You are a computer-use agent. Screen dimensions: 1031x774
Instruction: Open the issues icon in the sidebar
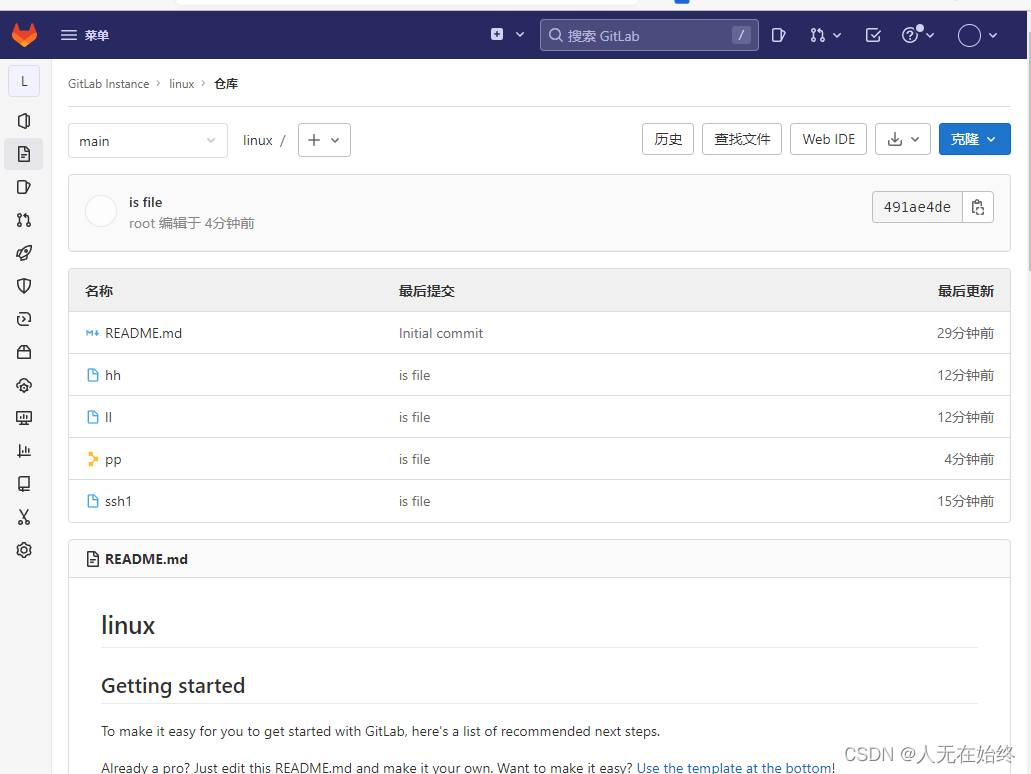point(24,187)
